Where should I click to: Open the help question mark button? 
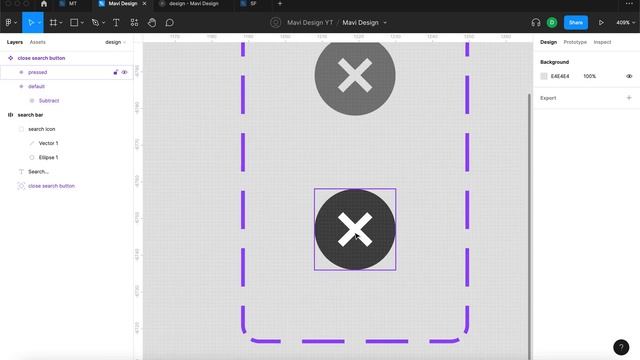621,347
